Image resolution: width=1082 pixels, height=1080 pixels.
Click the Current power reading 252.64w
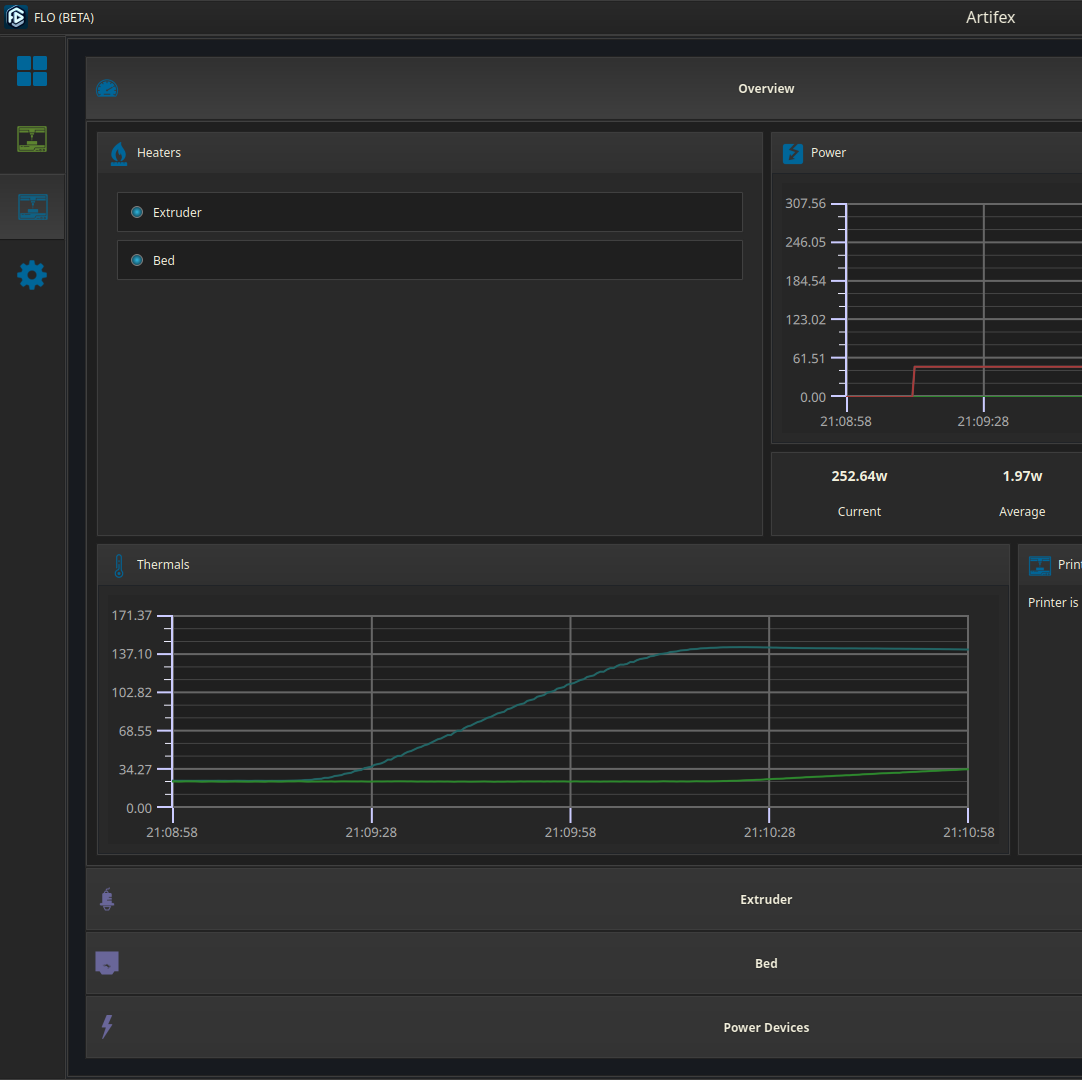(859, 476)
